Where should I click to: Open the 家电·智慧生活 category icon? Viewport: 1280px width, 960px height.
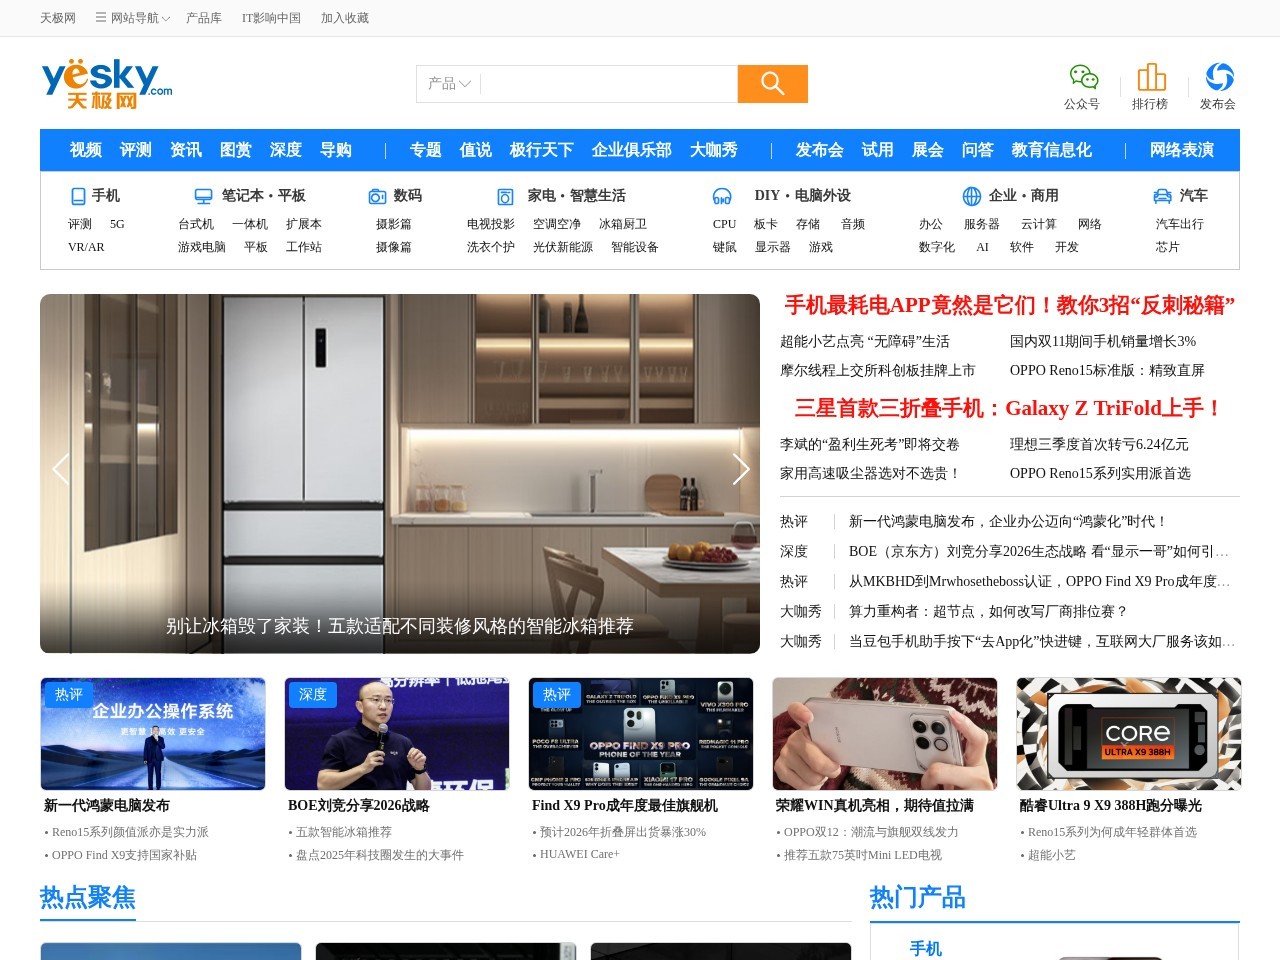click(x=503, y=195)
